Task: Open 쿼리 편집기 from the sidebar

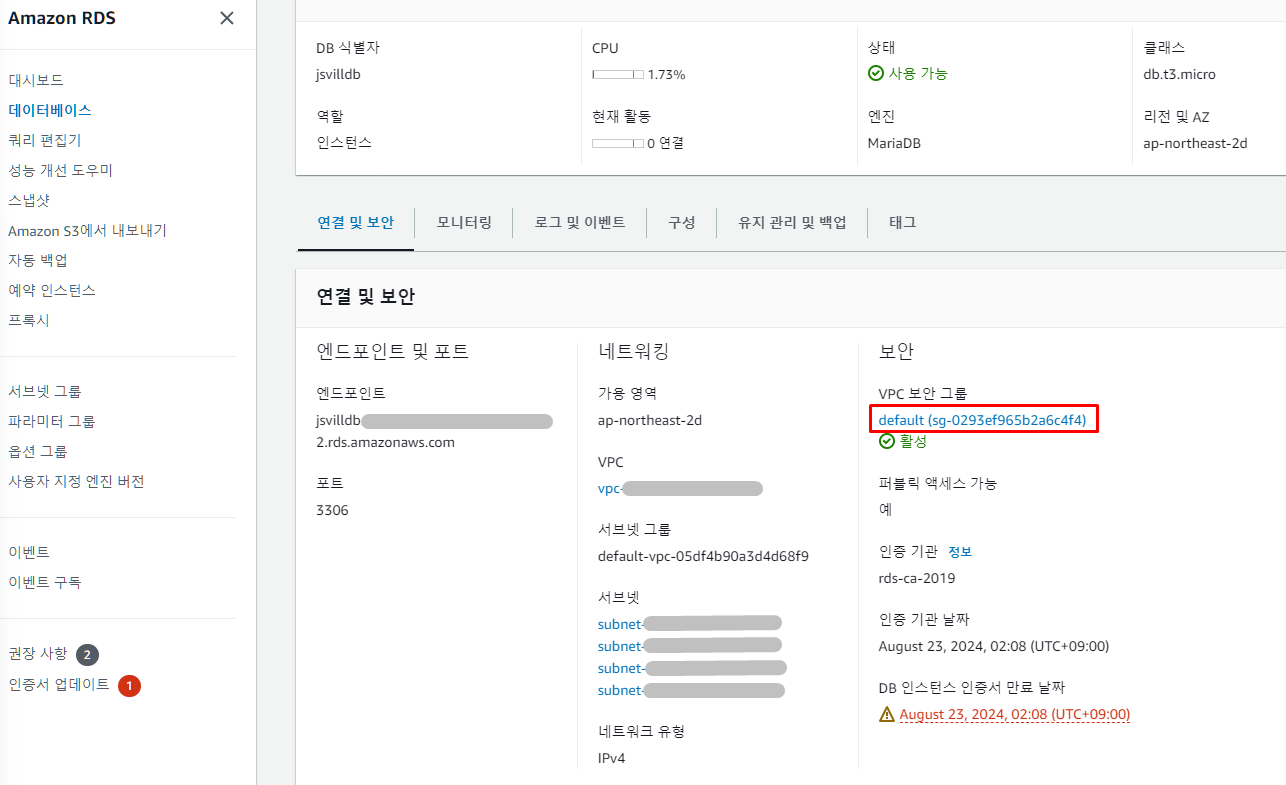Action: coord(44,140)
